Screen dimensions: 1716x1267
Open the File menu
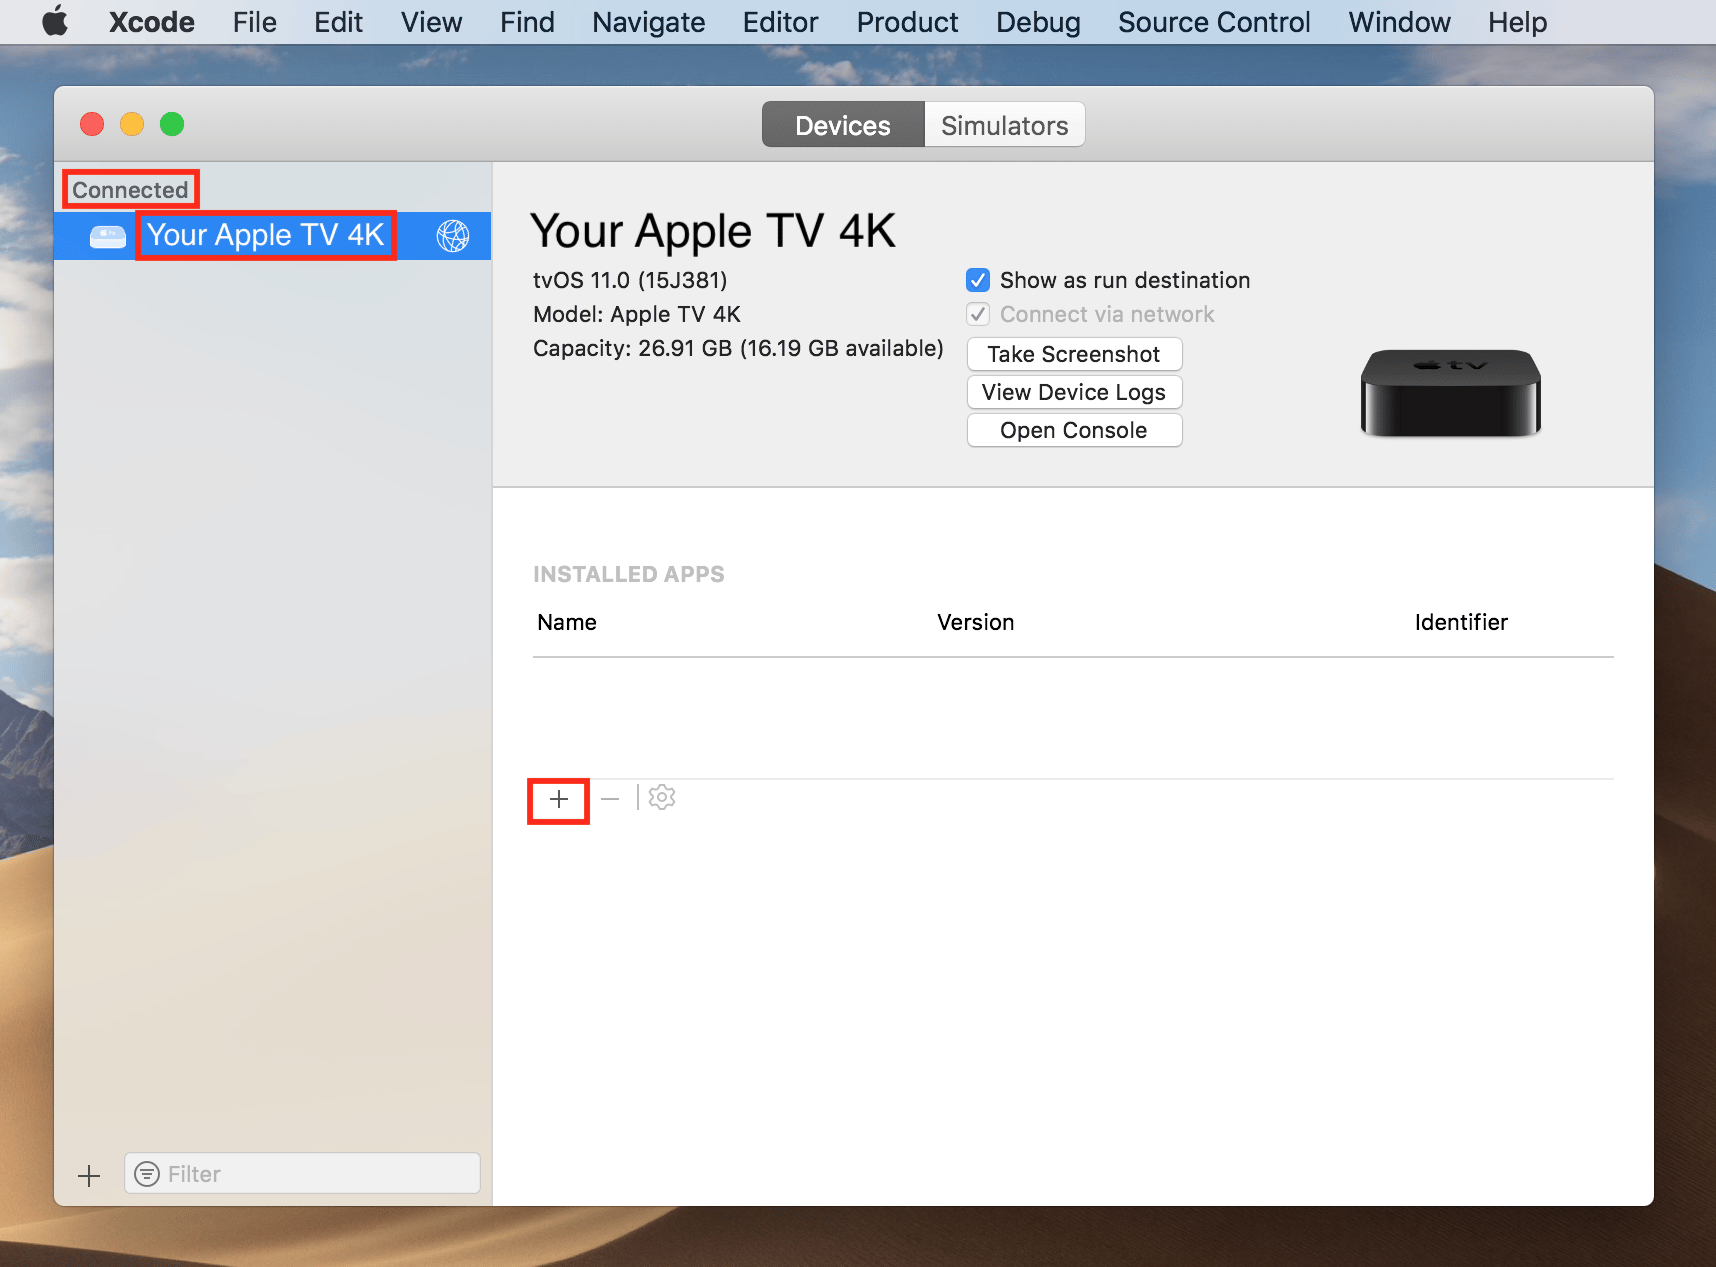pos(254,22)
